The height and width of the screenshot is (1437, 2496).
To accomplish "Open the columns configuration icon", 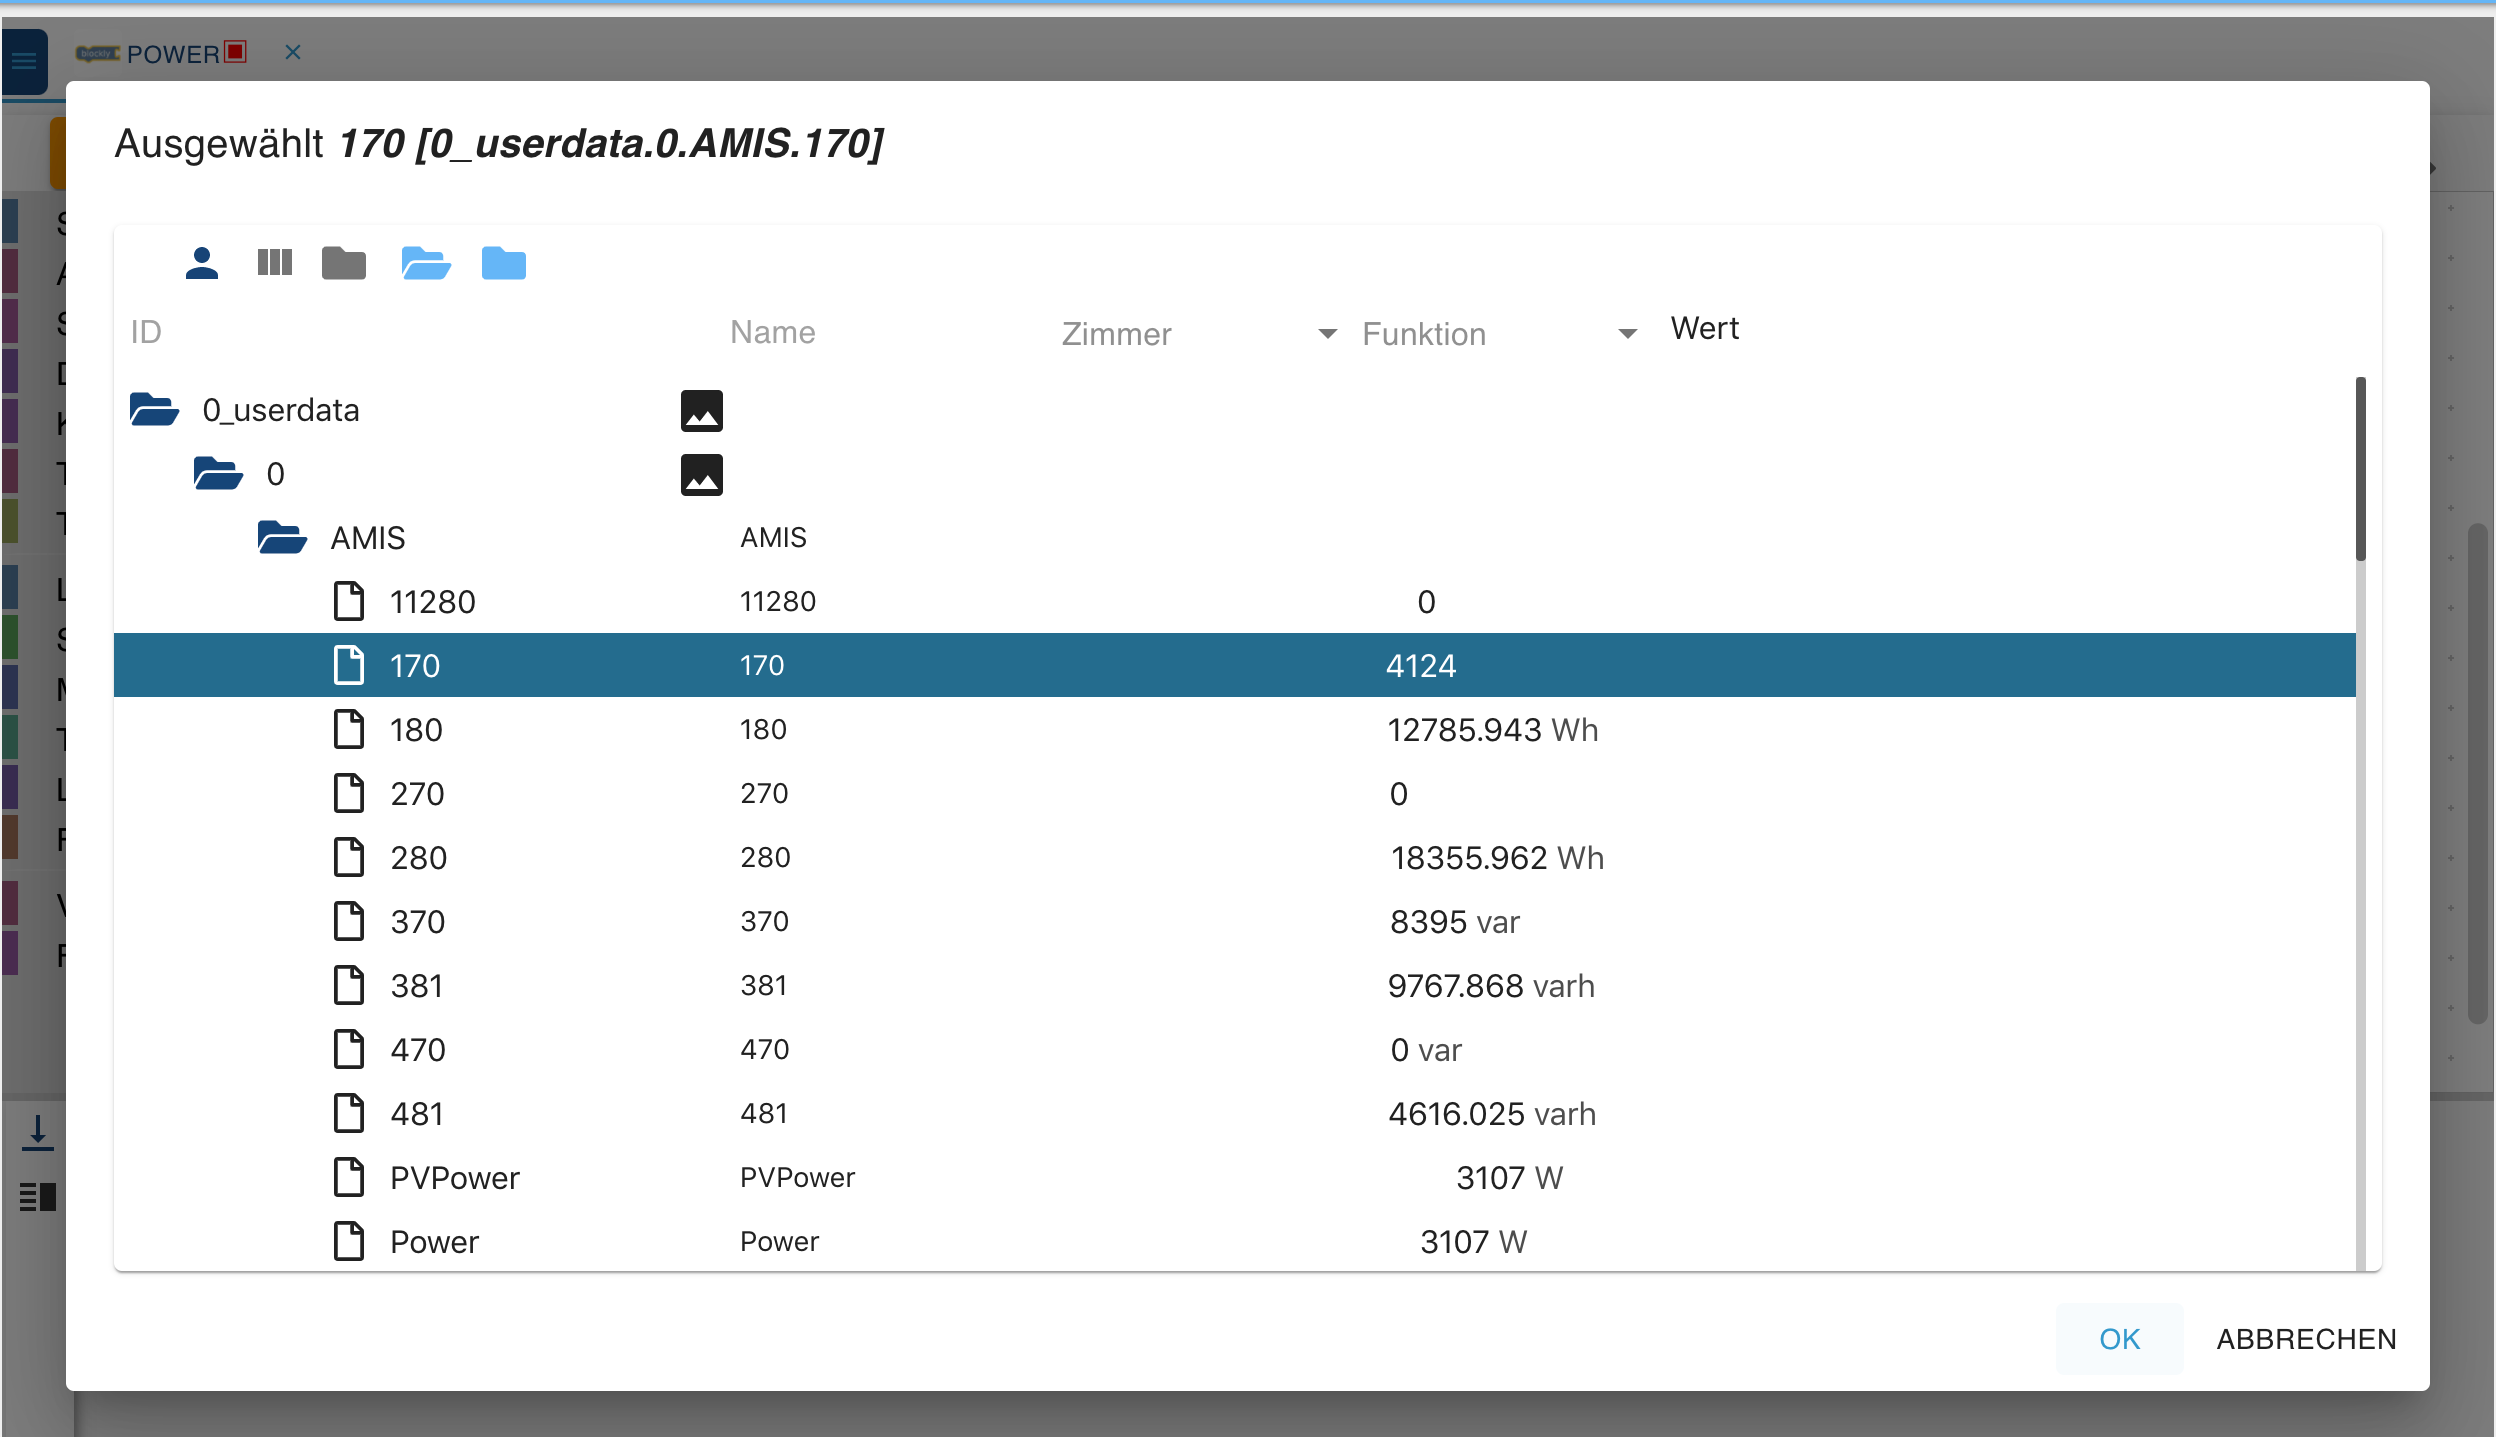I will (274, 263).
